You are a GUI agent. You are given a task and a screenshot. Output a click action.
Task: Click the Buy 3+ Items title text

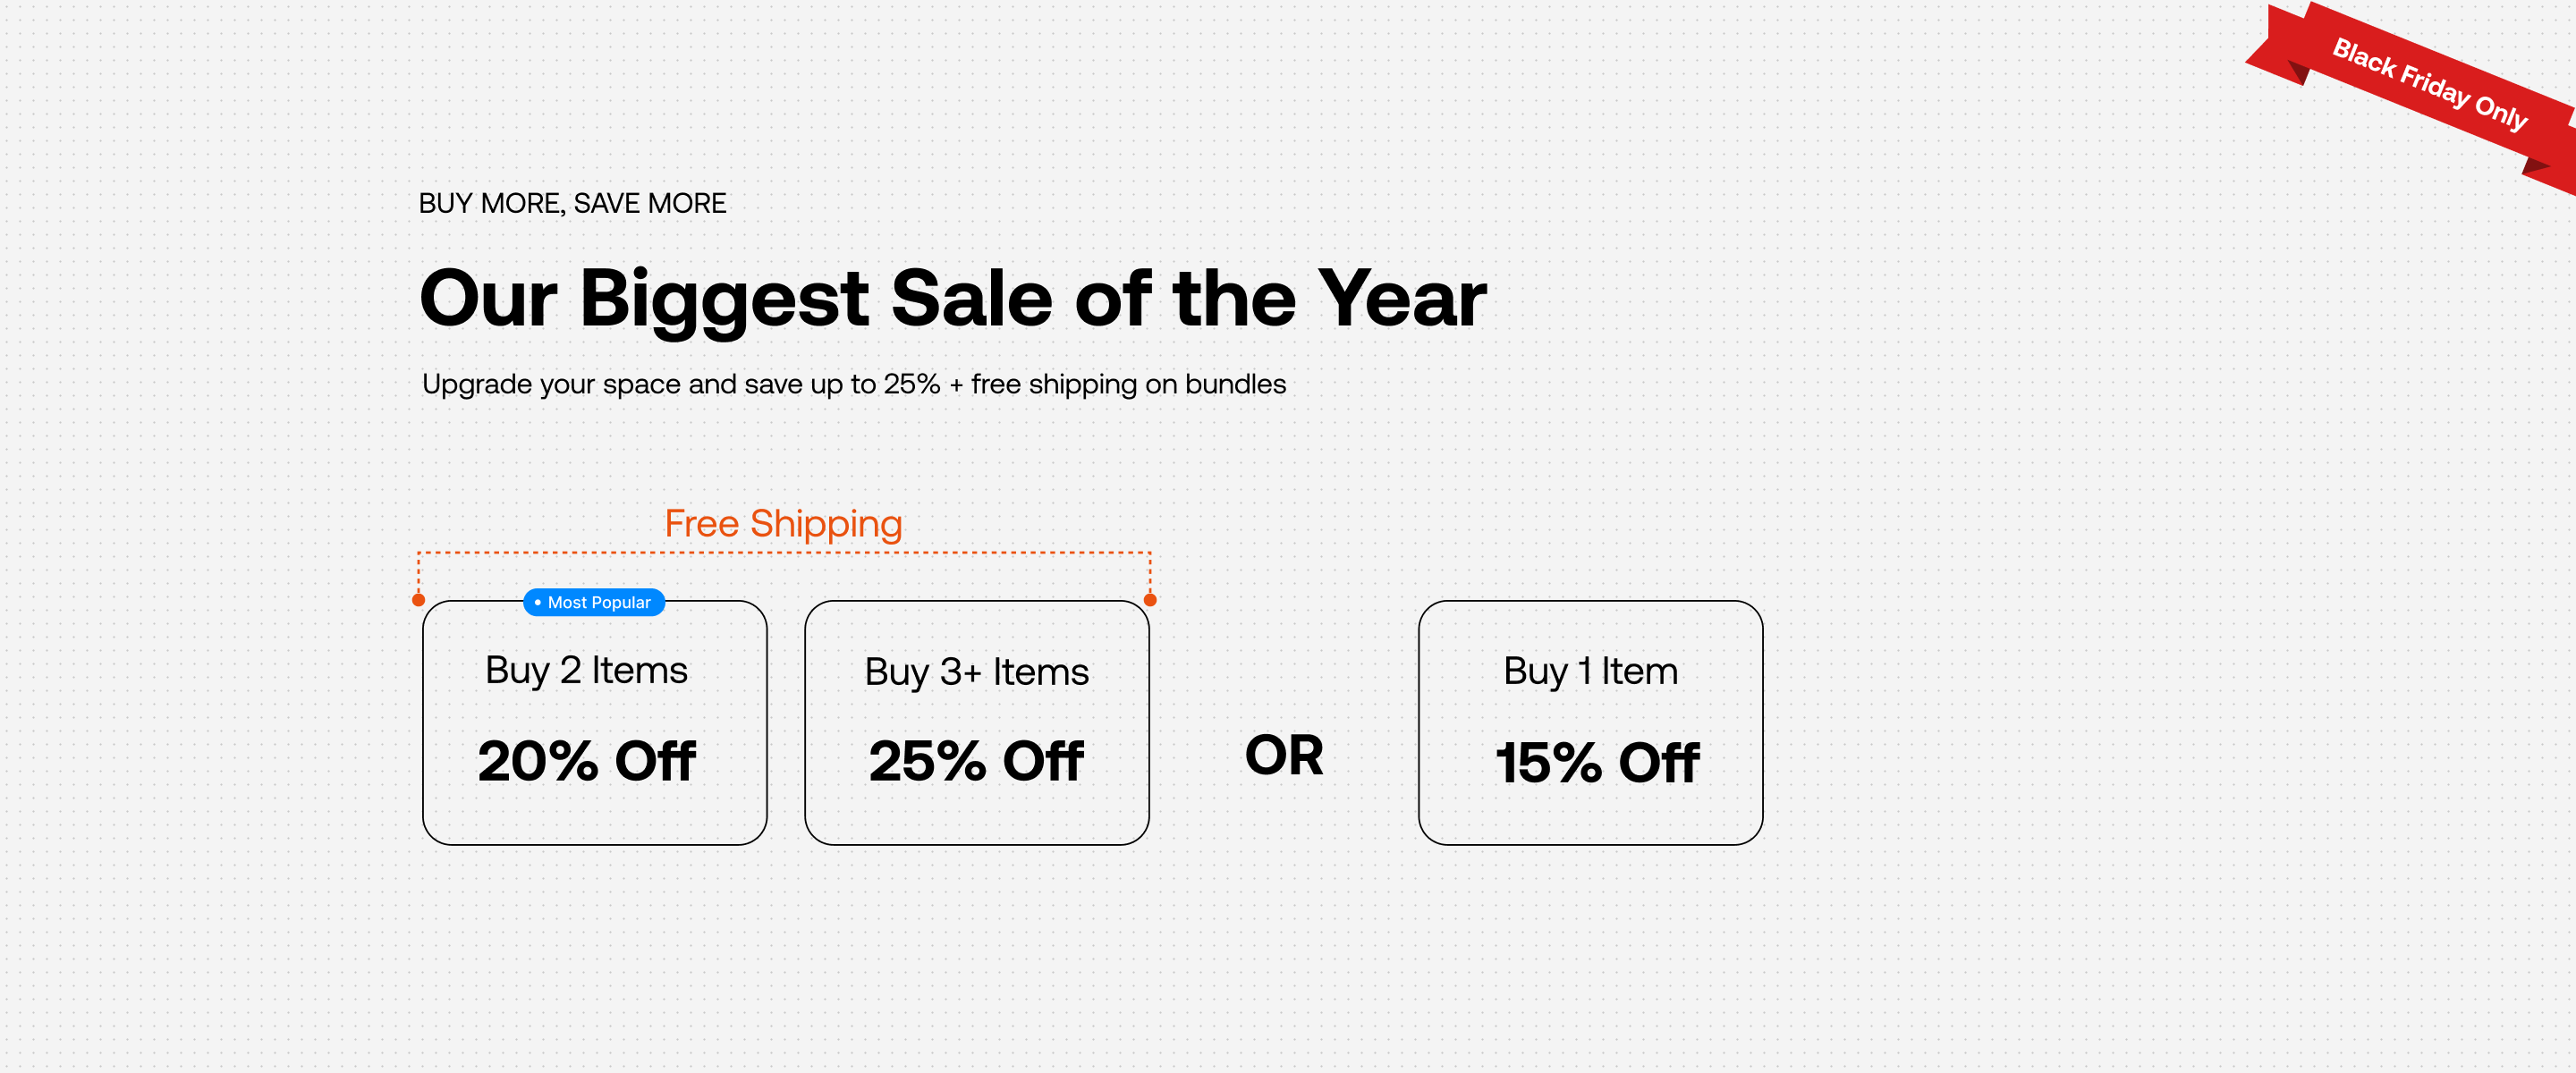(976, 672)
